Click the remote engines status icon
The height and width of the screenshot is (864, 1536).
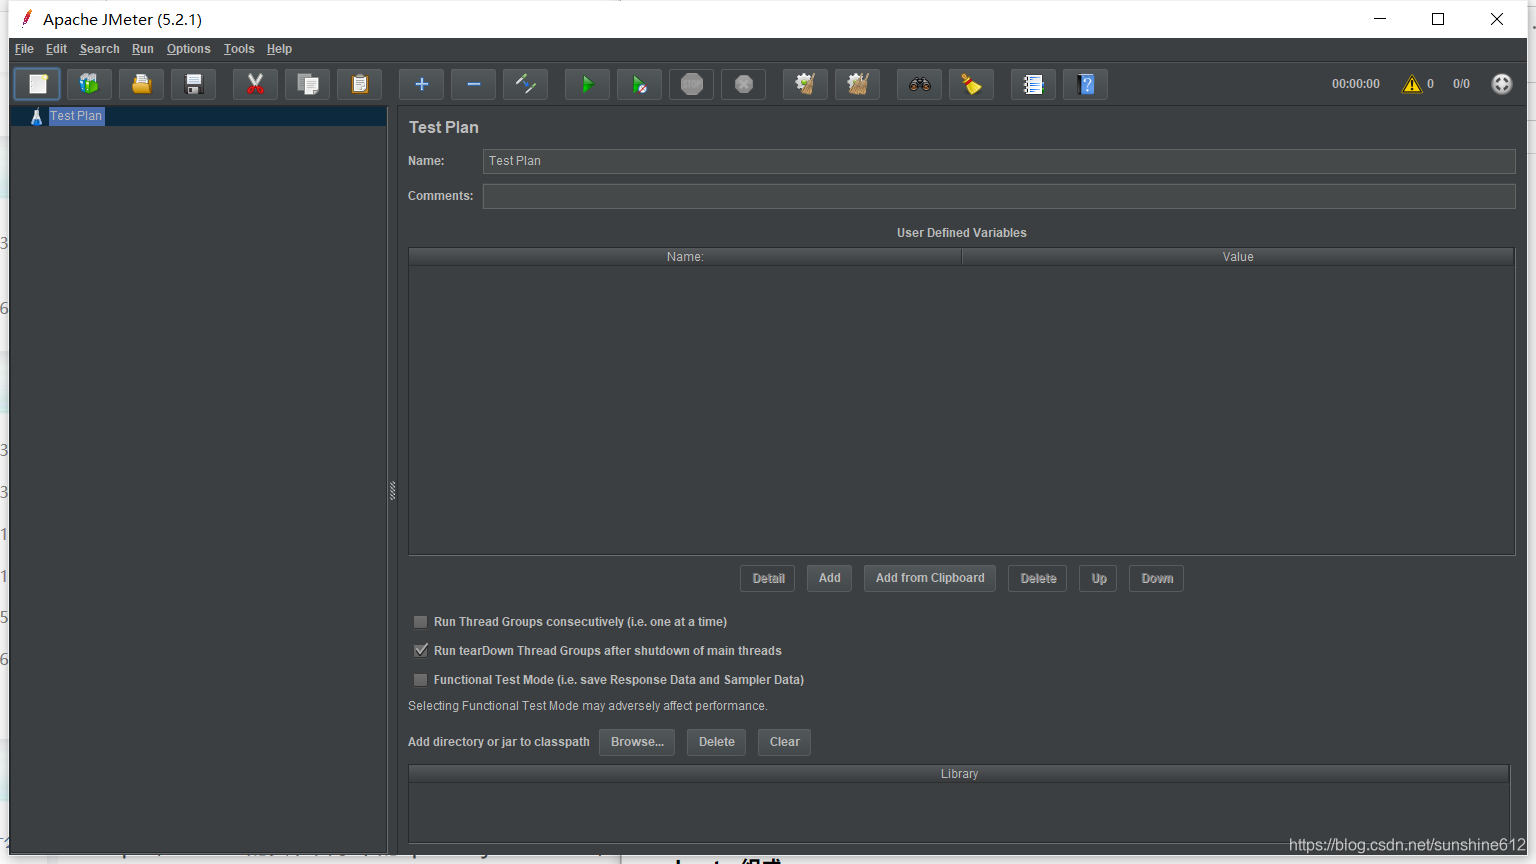point(1502,84)
